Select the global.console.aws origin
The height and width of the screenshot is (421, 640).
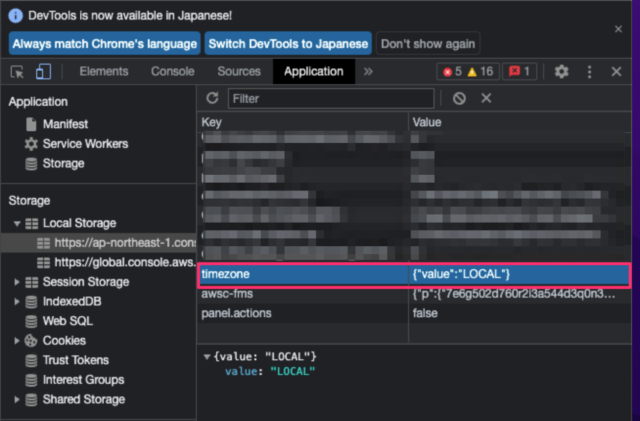[125, 262]
